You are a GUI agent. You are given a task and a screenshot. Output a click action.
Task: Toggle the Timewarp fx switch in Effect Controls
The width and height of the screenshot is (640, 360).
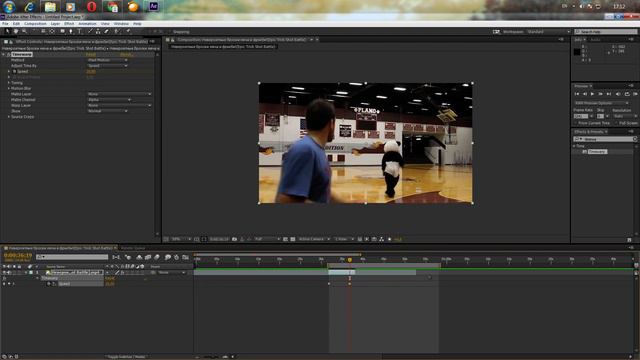point(9,54)
